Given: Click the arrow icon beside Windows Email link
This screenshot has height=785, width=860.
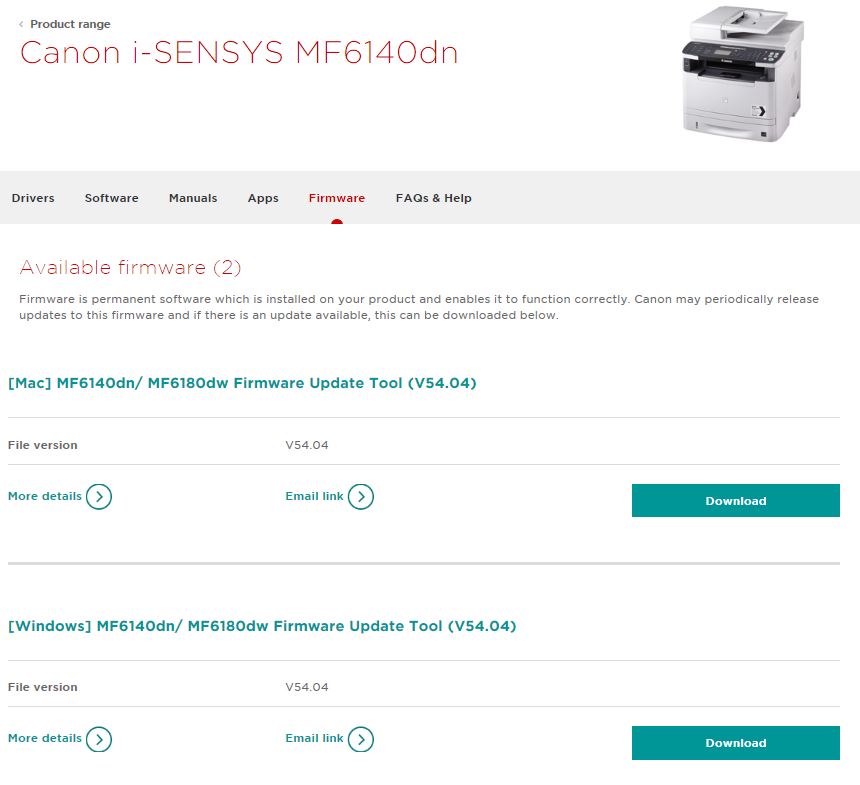Looking at the screenshot, I should pos(360,739).
